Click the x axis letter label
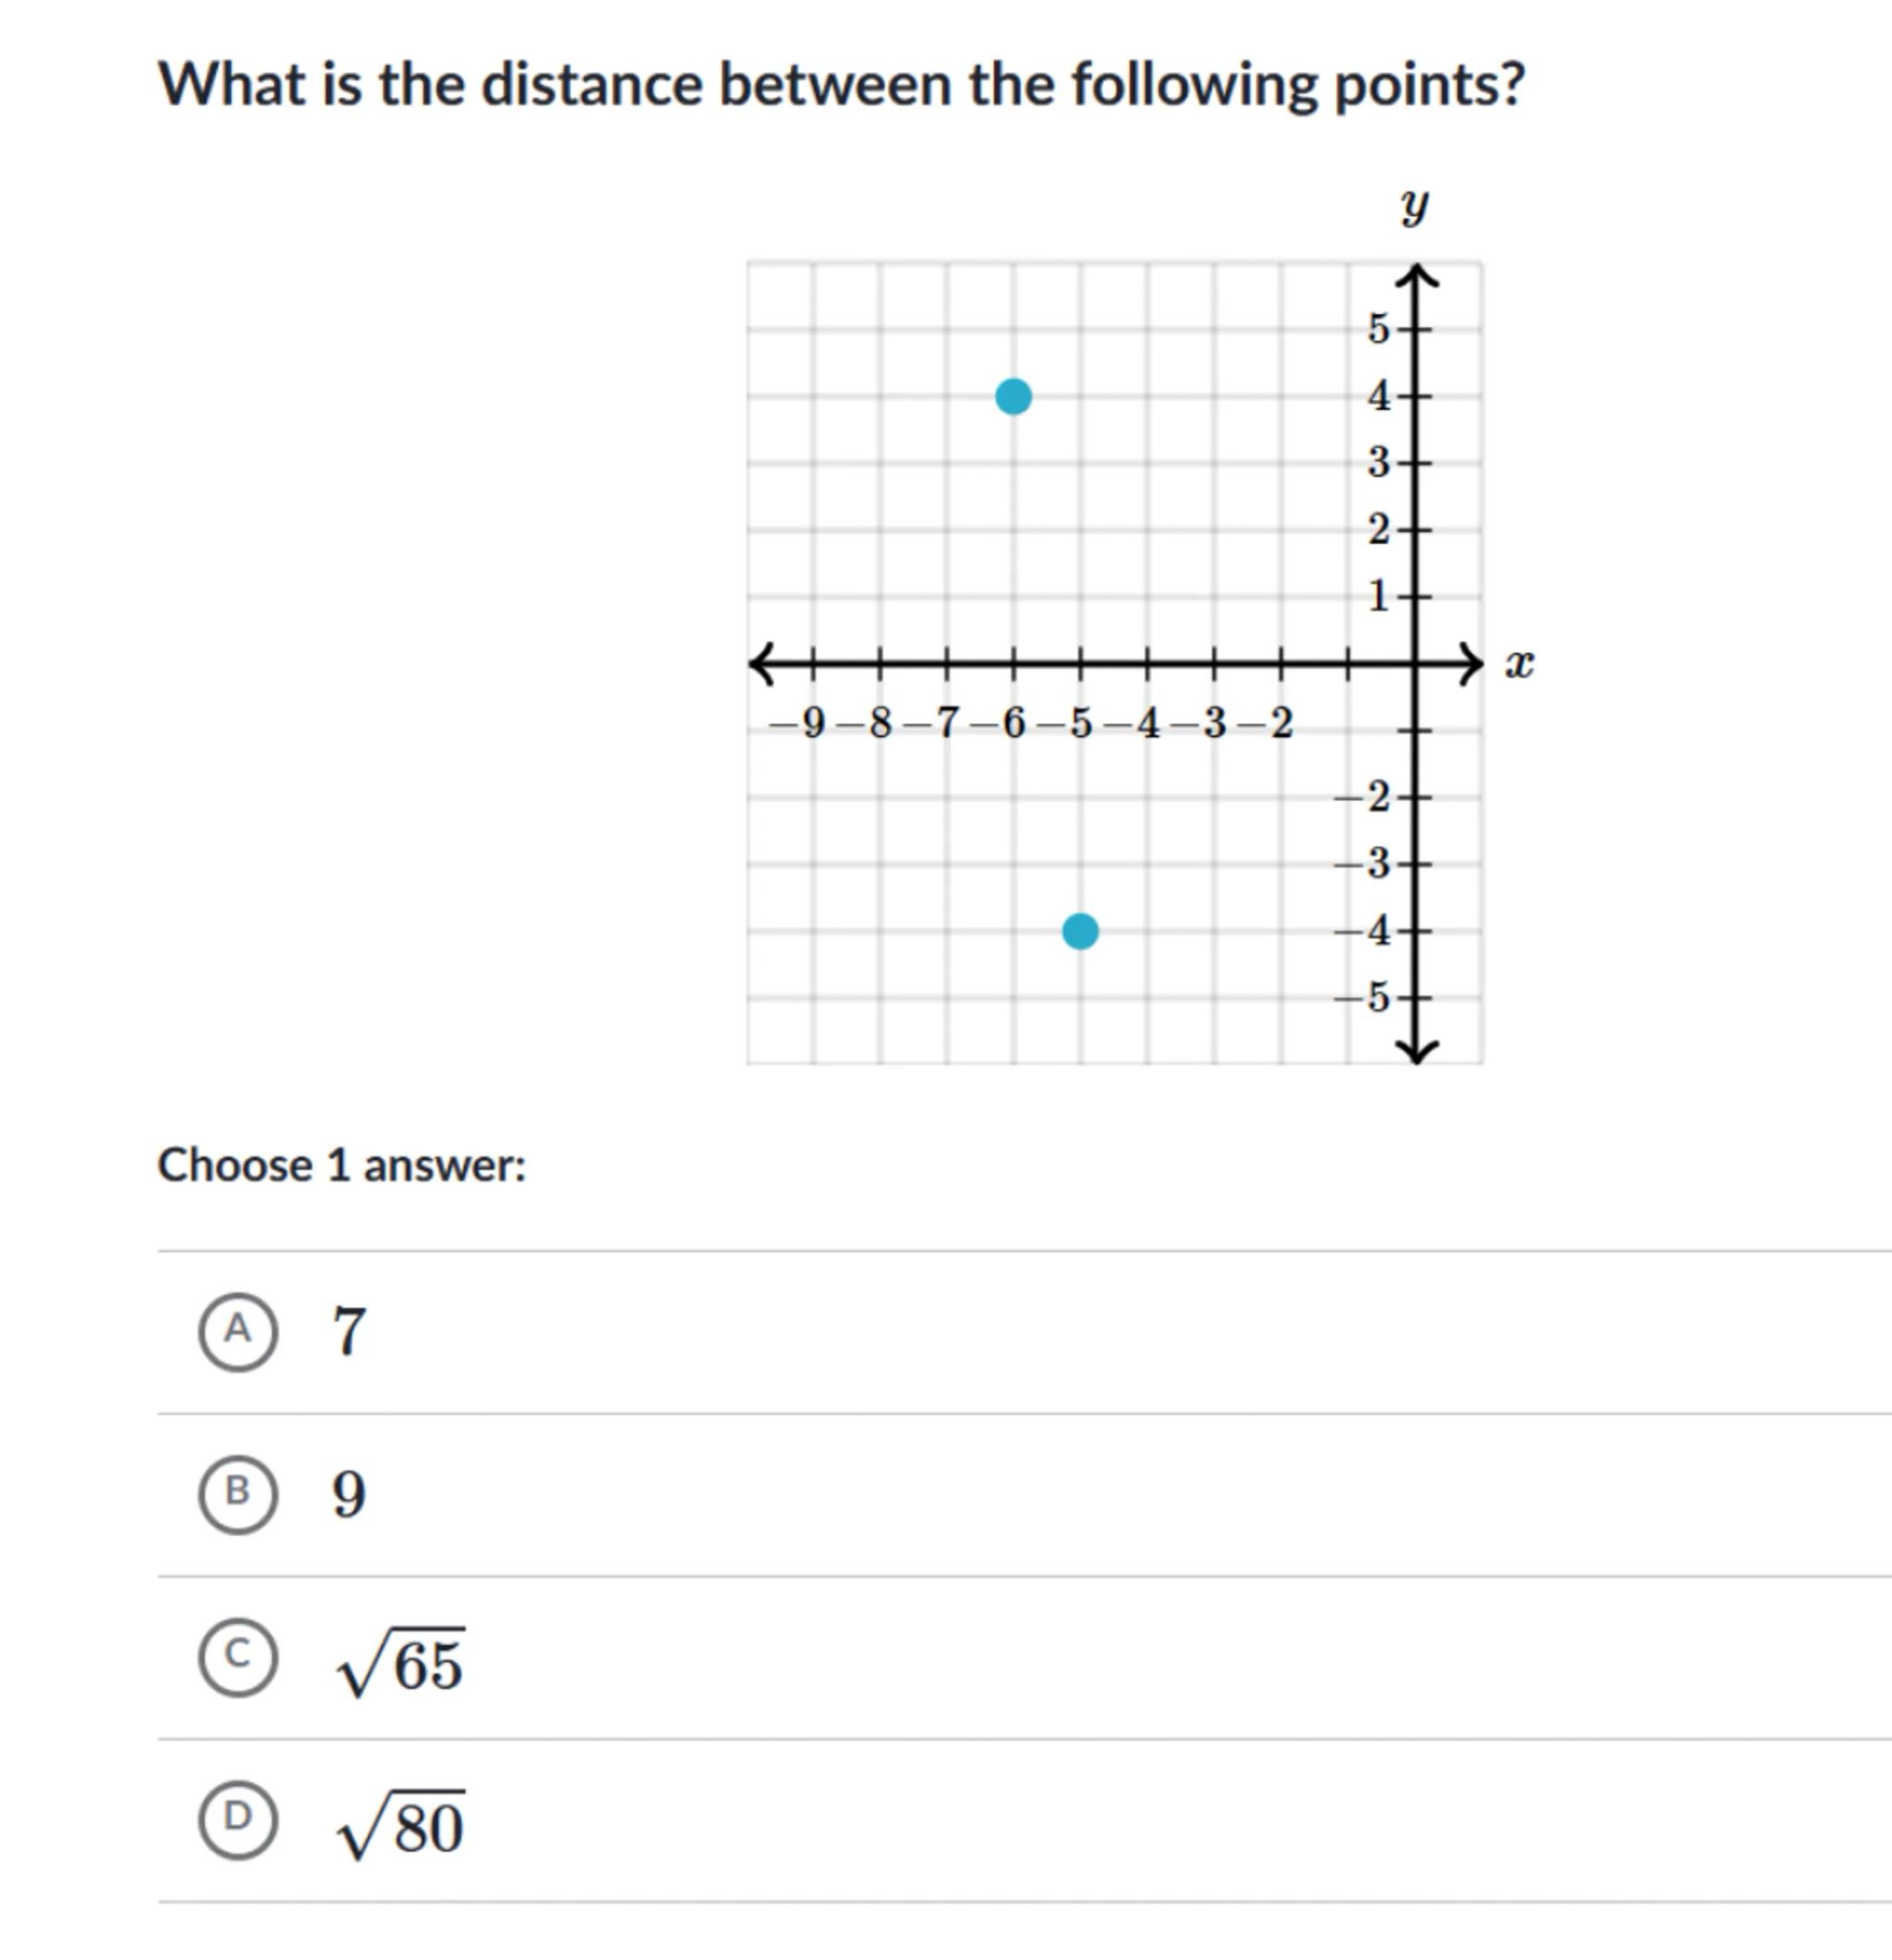1892x1960 pixels. [x=1519, y=663]
